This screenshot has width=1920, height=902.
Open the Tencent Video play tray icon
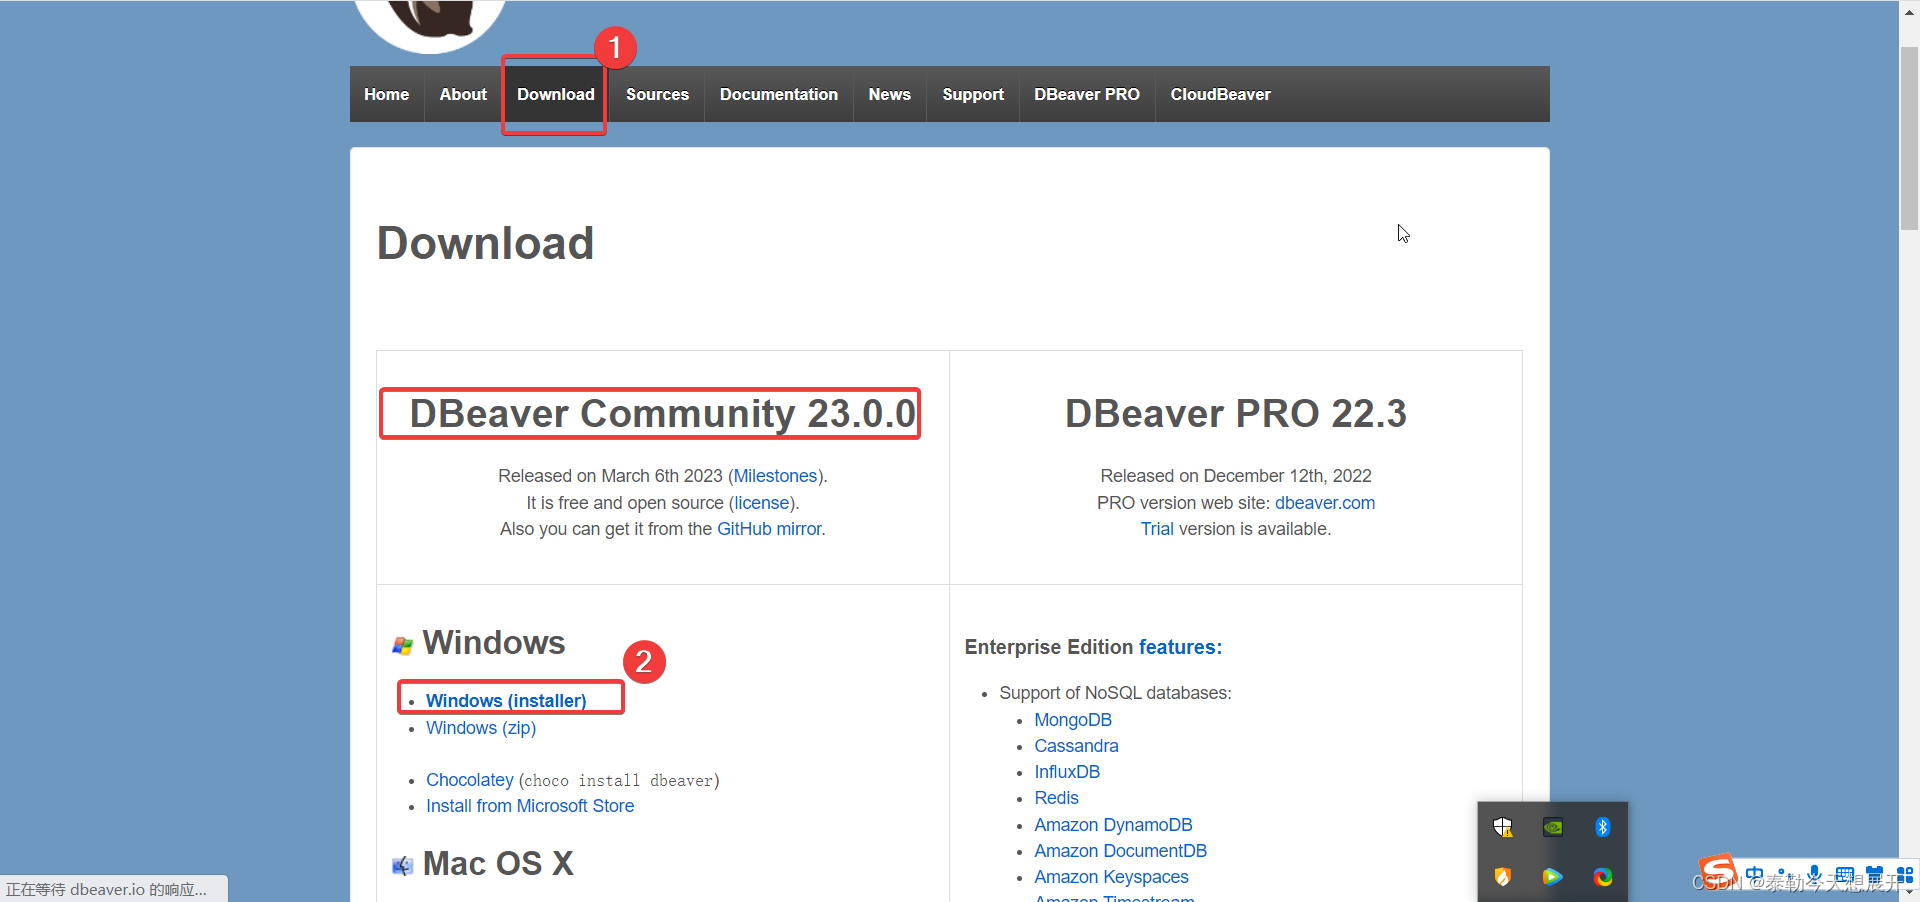(1552, 877)
